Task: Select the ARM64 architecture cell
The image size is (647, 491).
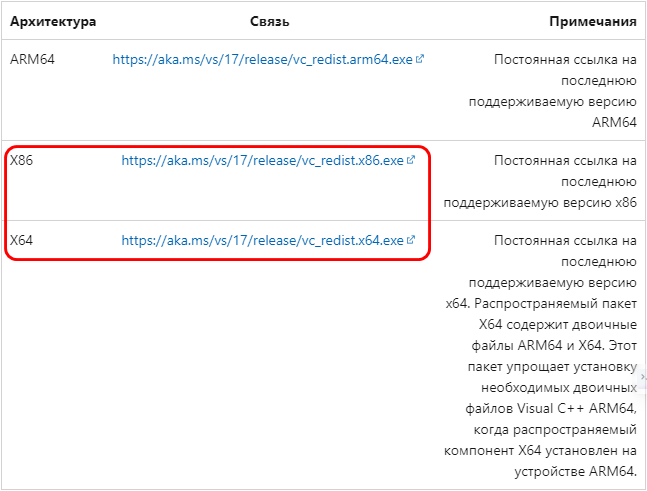Action: tap(32, 59)
